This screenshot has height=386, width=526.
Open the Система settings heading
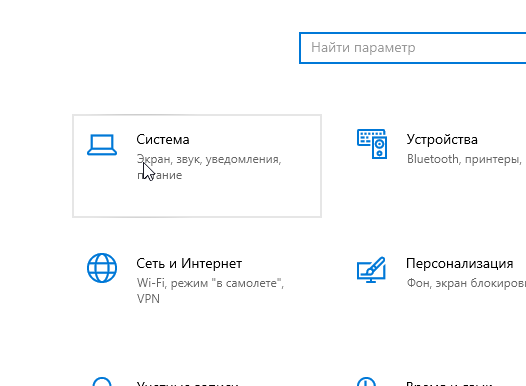click(x=163, y=140)
